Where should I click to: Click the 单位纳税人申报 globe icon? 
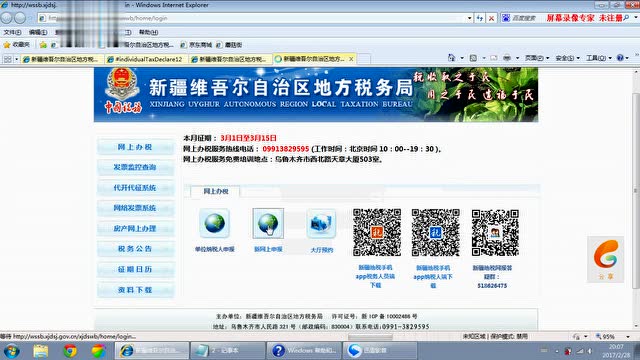point(215,223)
